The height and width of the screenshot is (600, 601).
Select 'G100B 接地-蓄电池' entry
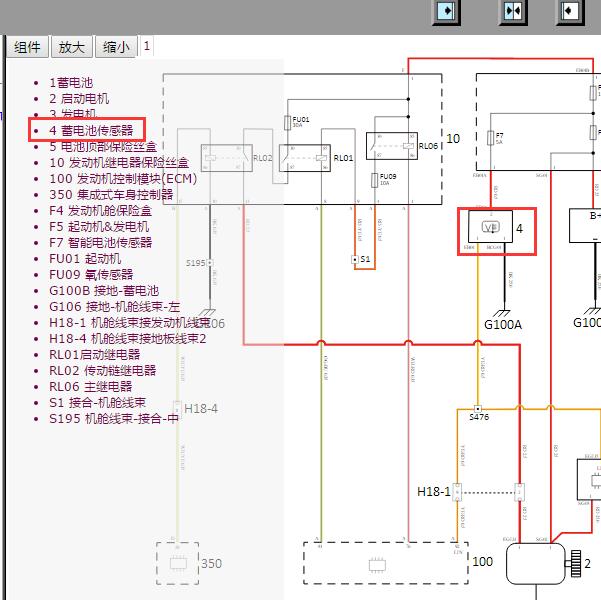point(104,291)
